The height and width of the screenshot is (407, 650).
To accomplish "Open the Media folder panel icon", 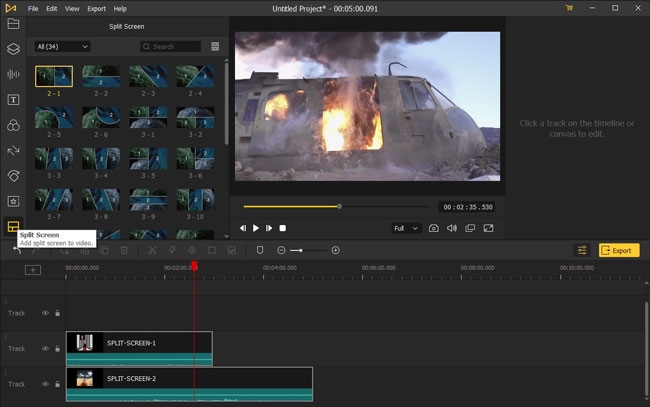I will tap(13, 24).
